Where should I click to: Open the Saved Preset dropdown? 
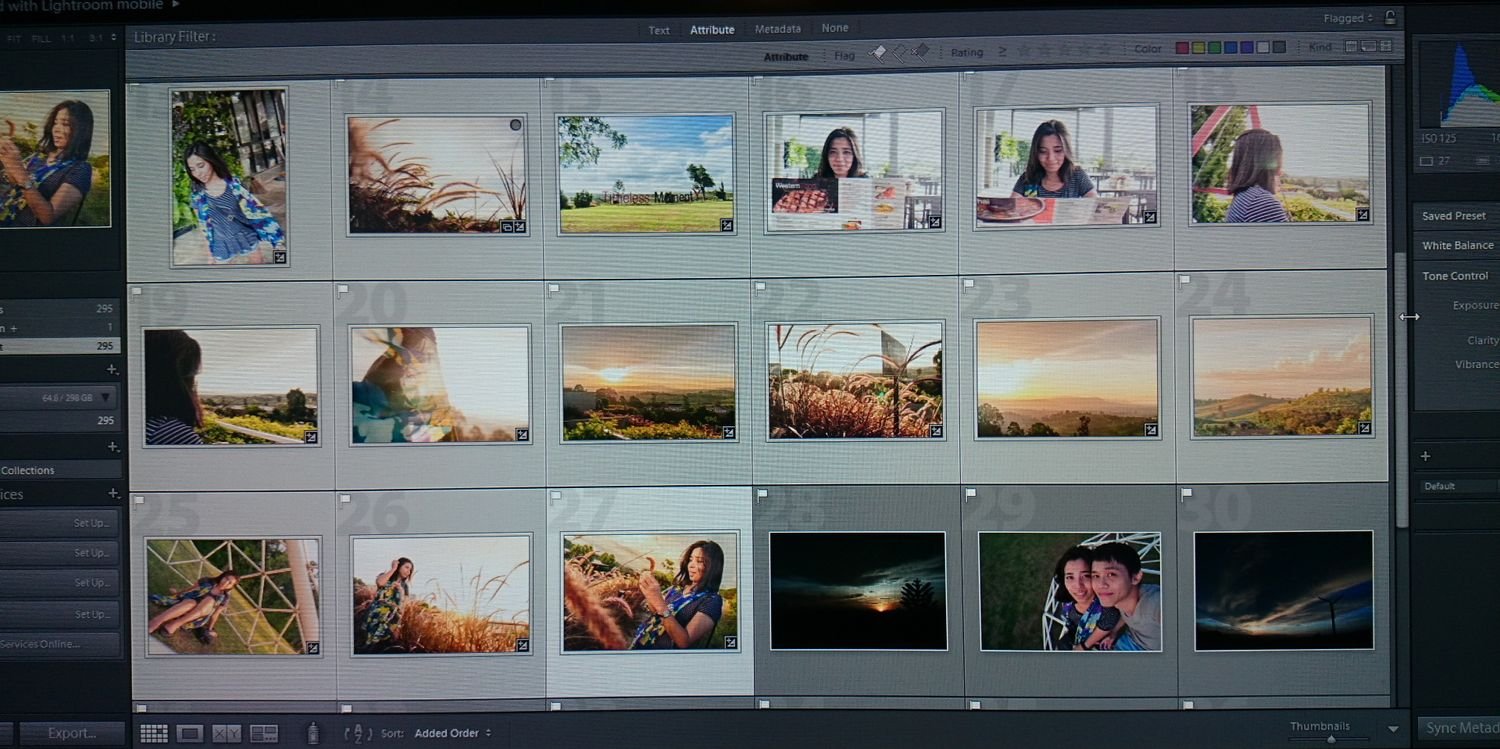tap(1455, 216)
